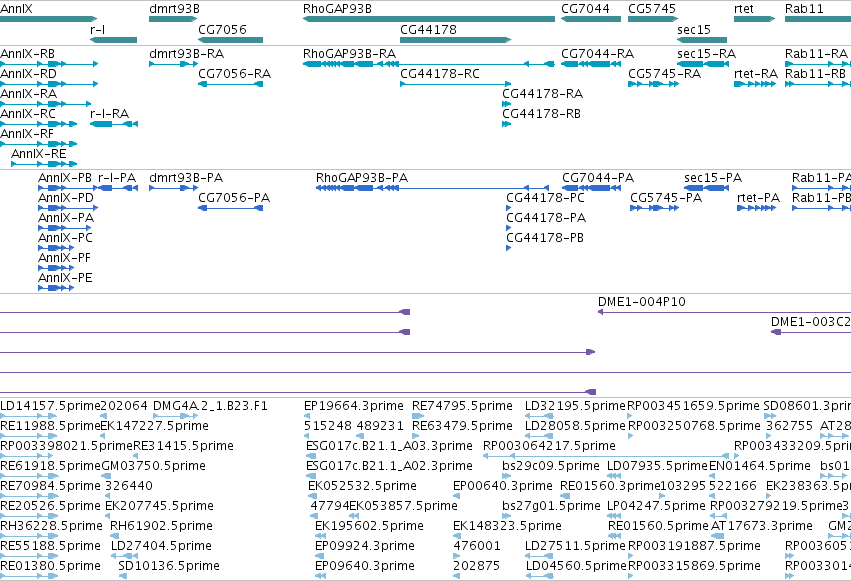
Task: Open the RhoGAP93B-RA transcript label
Action: (350, 54)
